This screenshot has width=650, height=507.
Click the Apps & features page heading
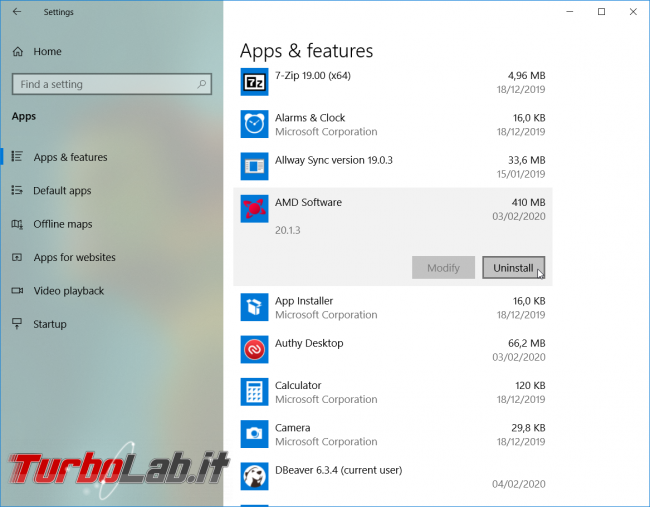point(306,51)
